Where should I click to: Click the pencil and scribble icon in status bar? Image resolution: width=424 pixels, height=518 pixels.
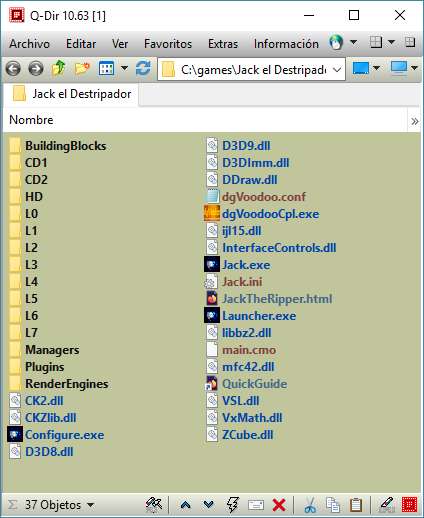coord(153,505)
